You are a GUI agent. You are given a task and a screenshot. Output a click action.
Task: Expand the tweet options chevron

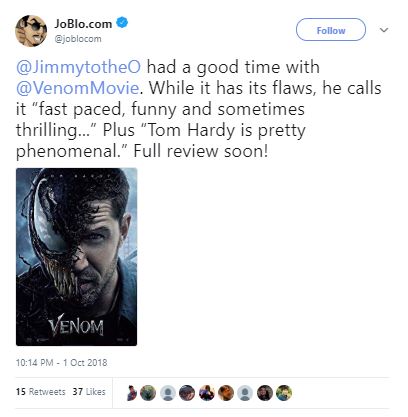pos(384,30)
